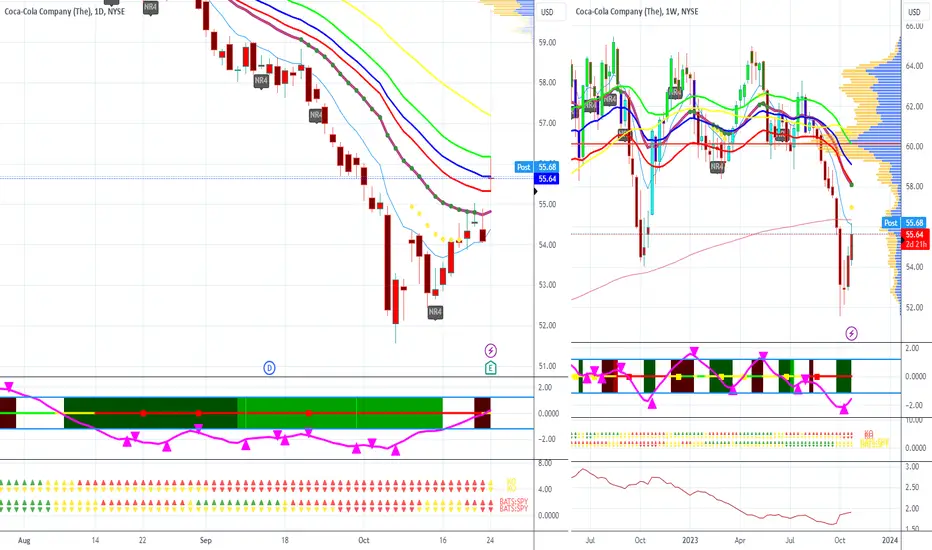The height and width of the screenshot is (550, 932).
Task: Open the USD currency selector on the 1W chart
Action: [x=914, y=12]
